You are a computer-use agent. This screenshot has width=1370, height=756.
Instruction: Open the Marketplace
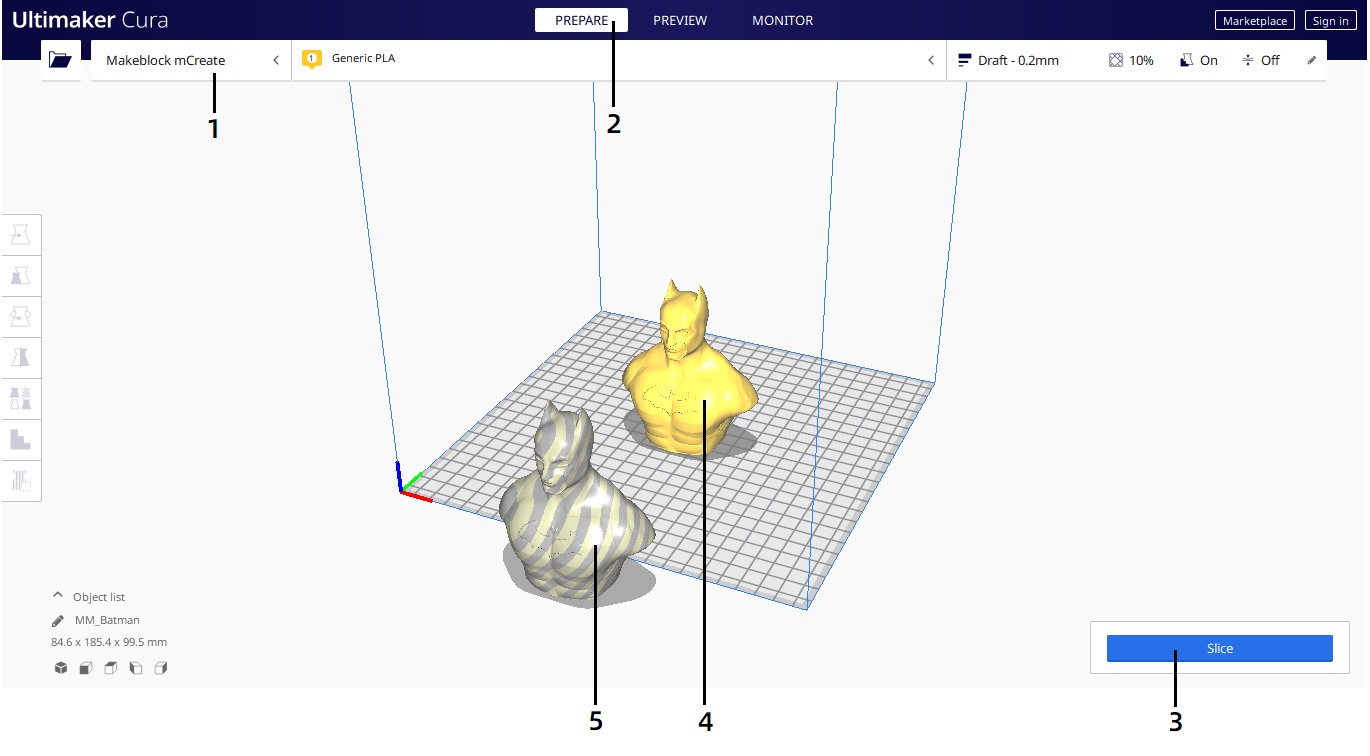[x=1255, y=21]
